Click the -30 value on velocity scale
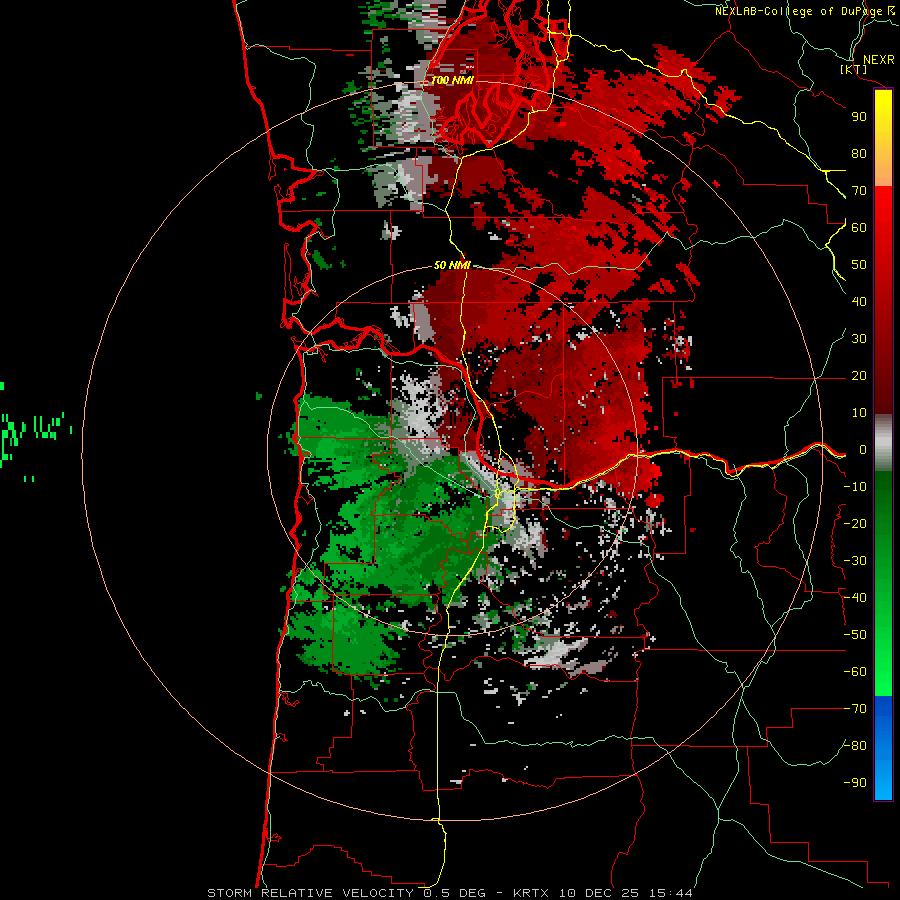 [855, 561]
